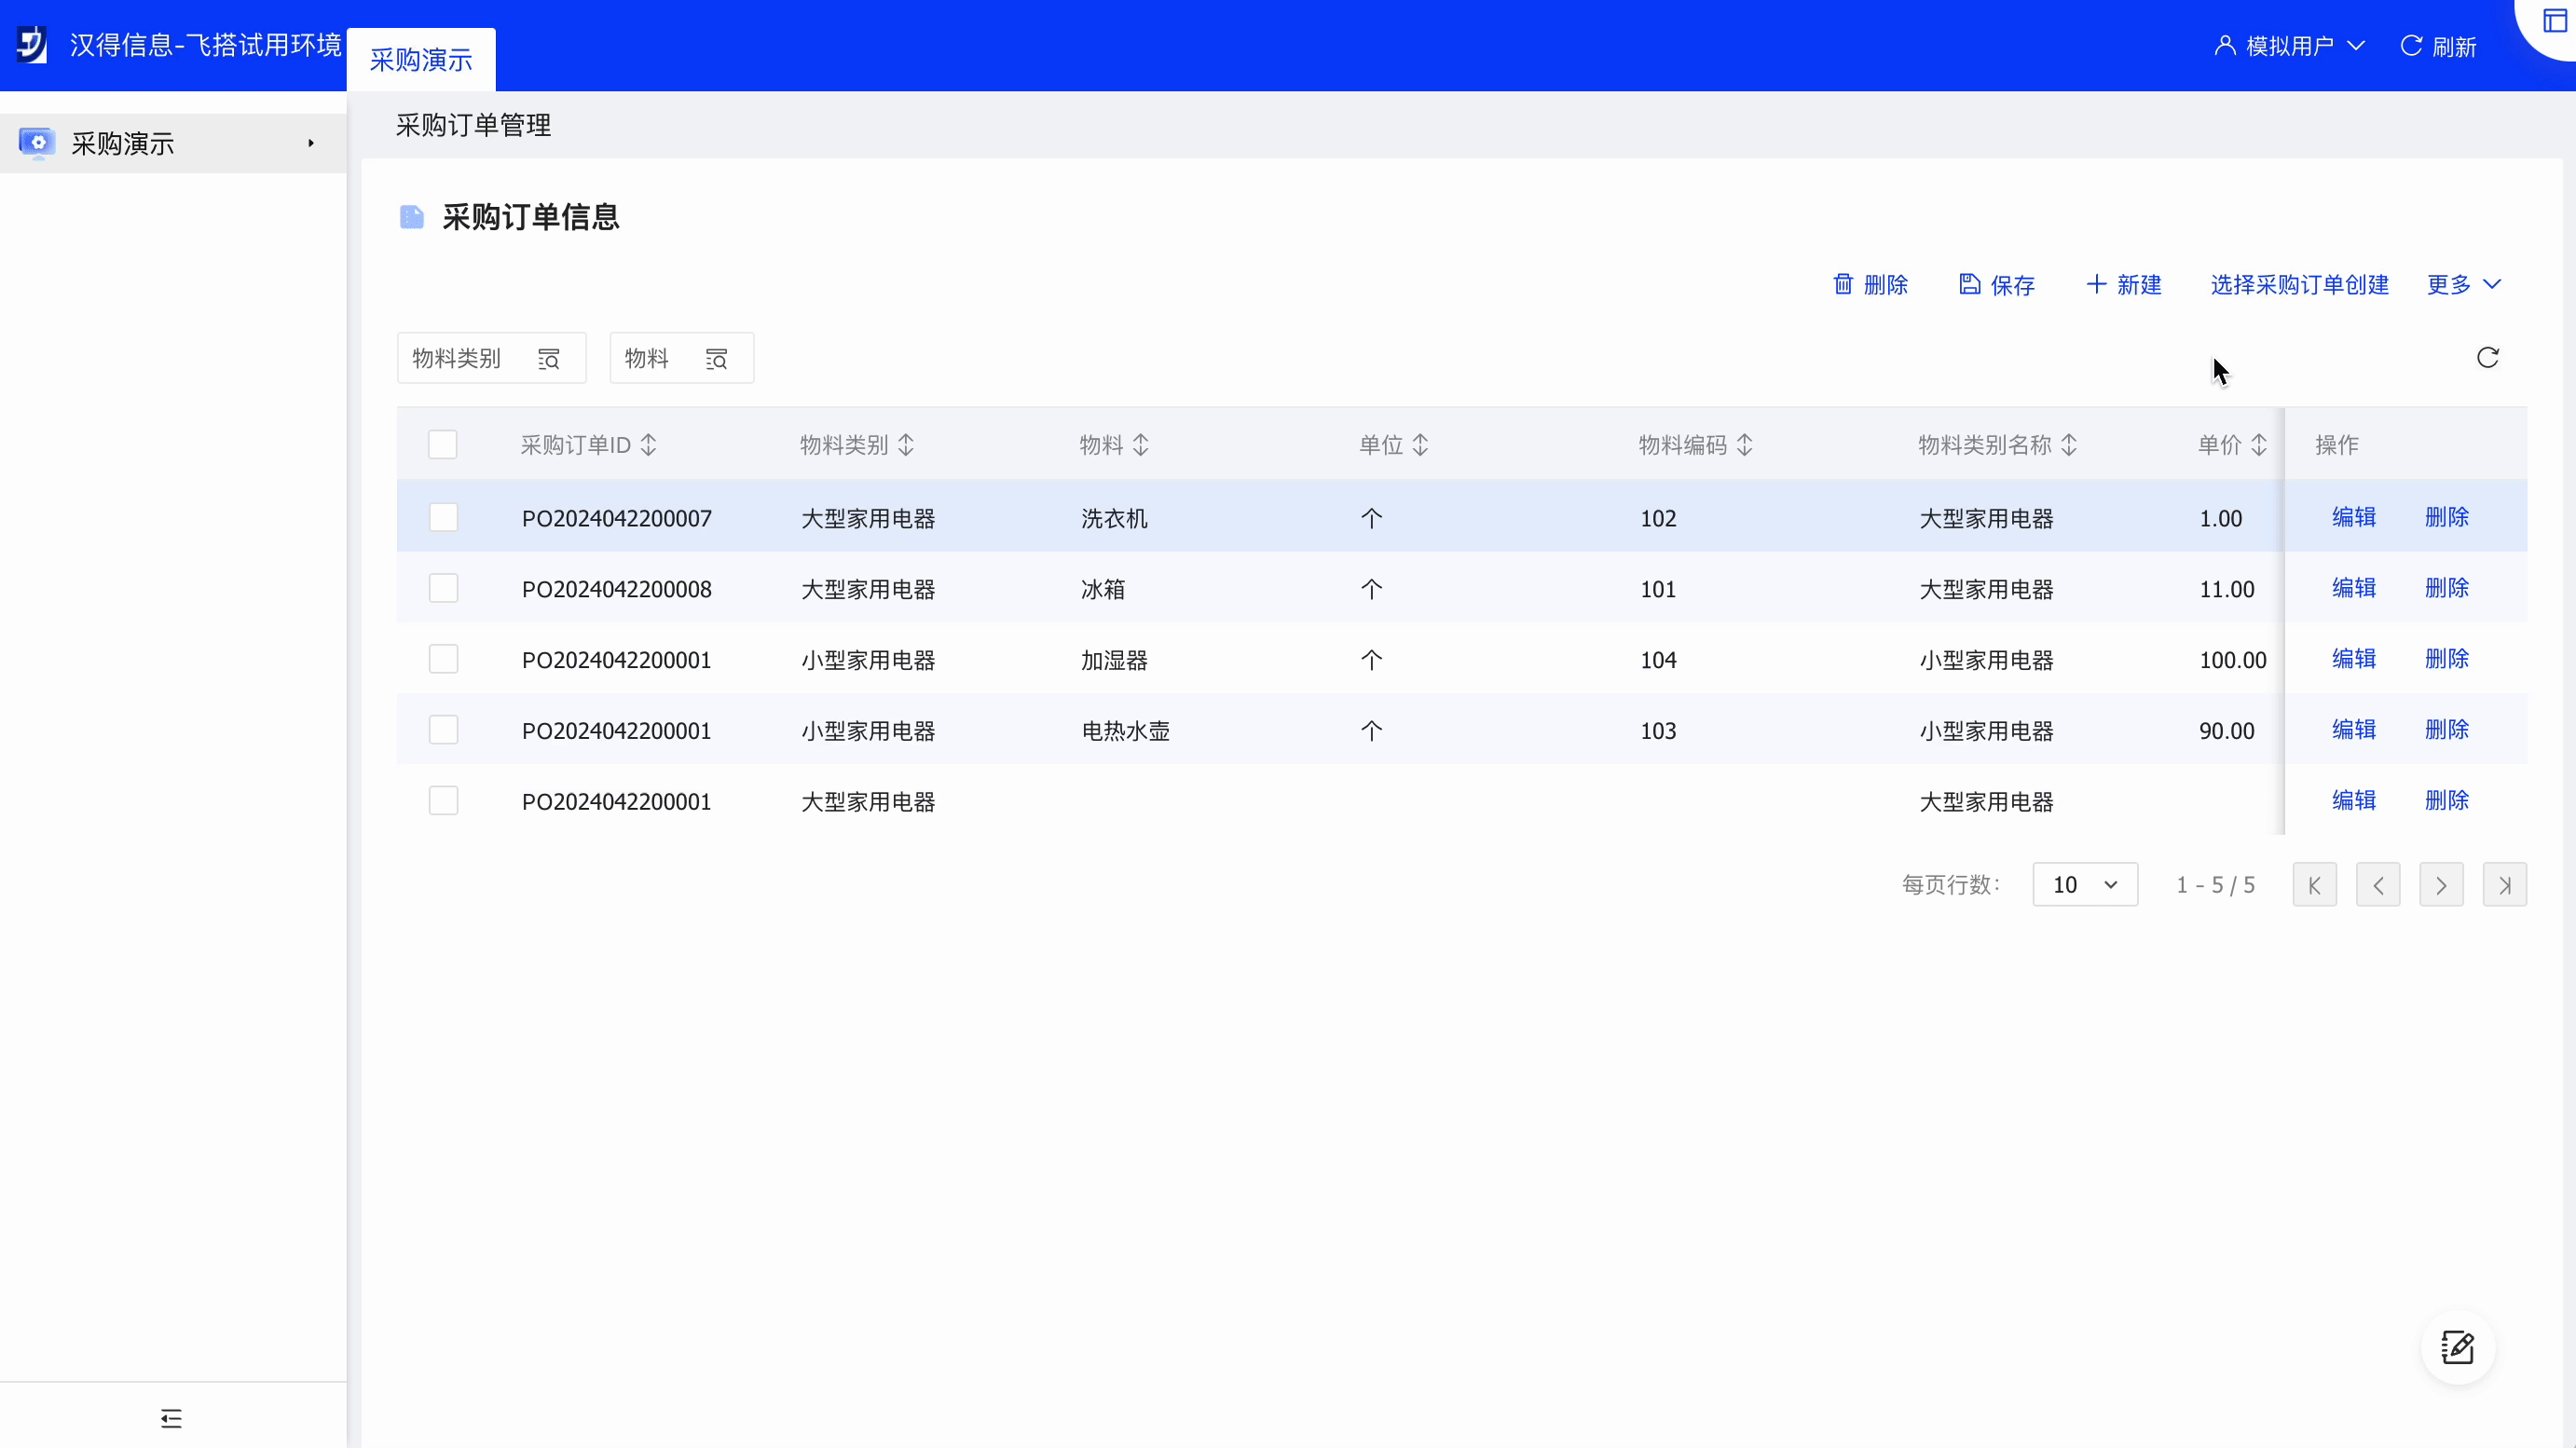This screenshot has width=2576, height=1448.
Task: Sort by 采购订单ID column arrows
Action: (x=649, y=445)
